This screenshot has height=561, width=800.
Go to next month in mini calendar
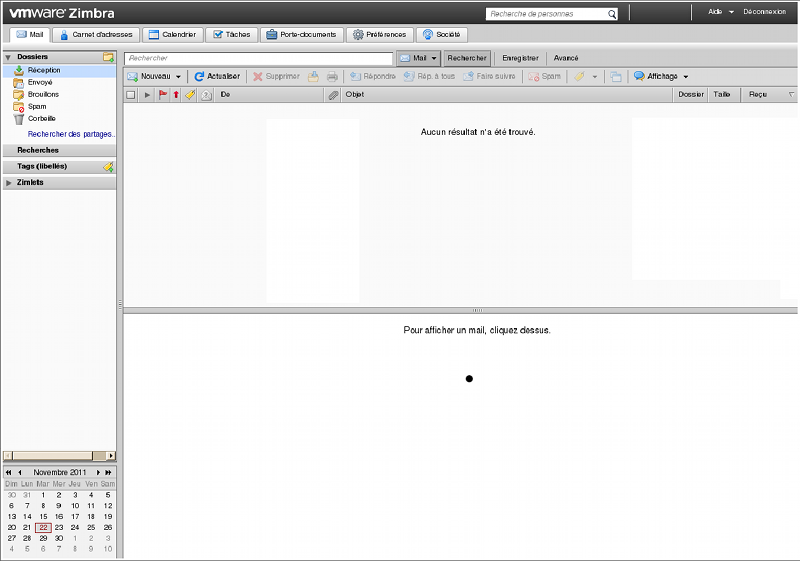click(98, 473)
